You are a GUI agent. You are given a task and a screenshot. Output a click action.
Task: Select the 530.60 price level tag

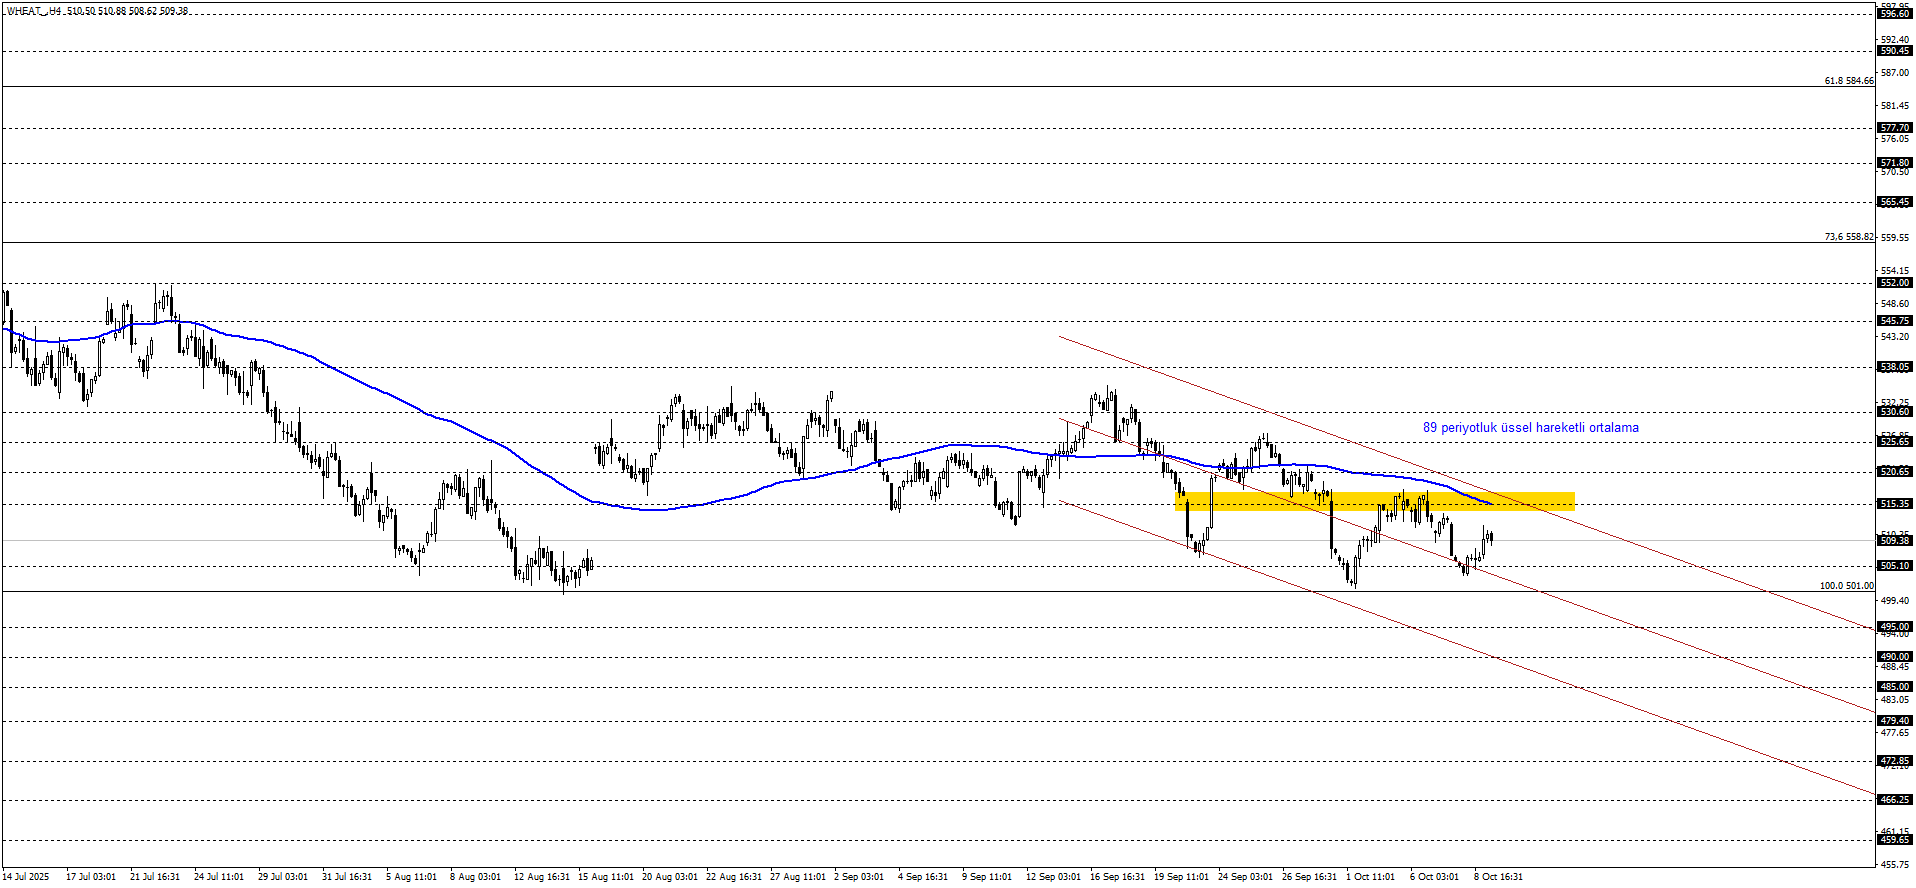(x=1894, y=412)
